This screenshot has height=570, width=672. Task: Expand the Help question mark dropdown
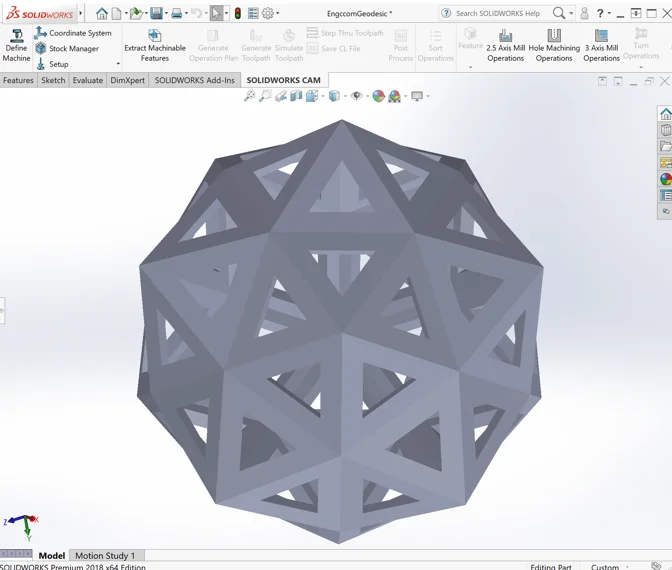point(612,14)
